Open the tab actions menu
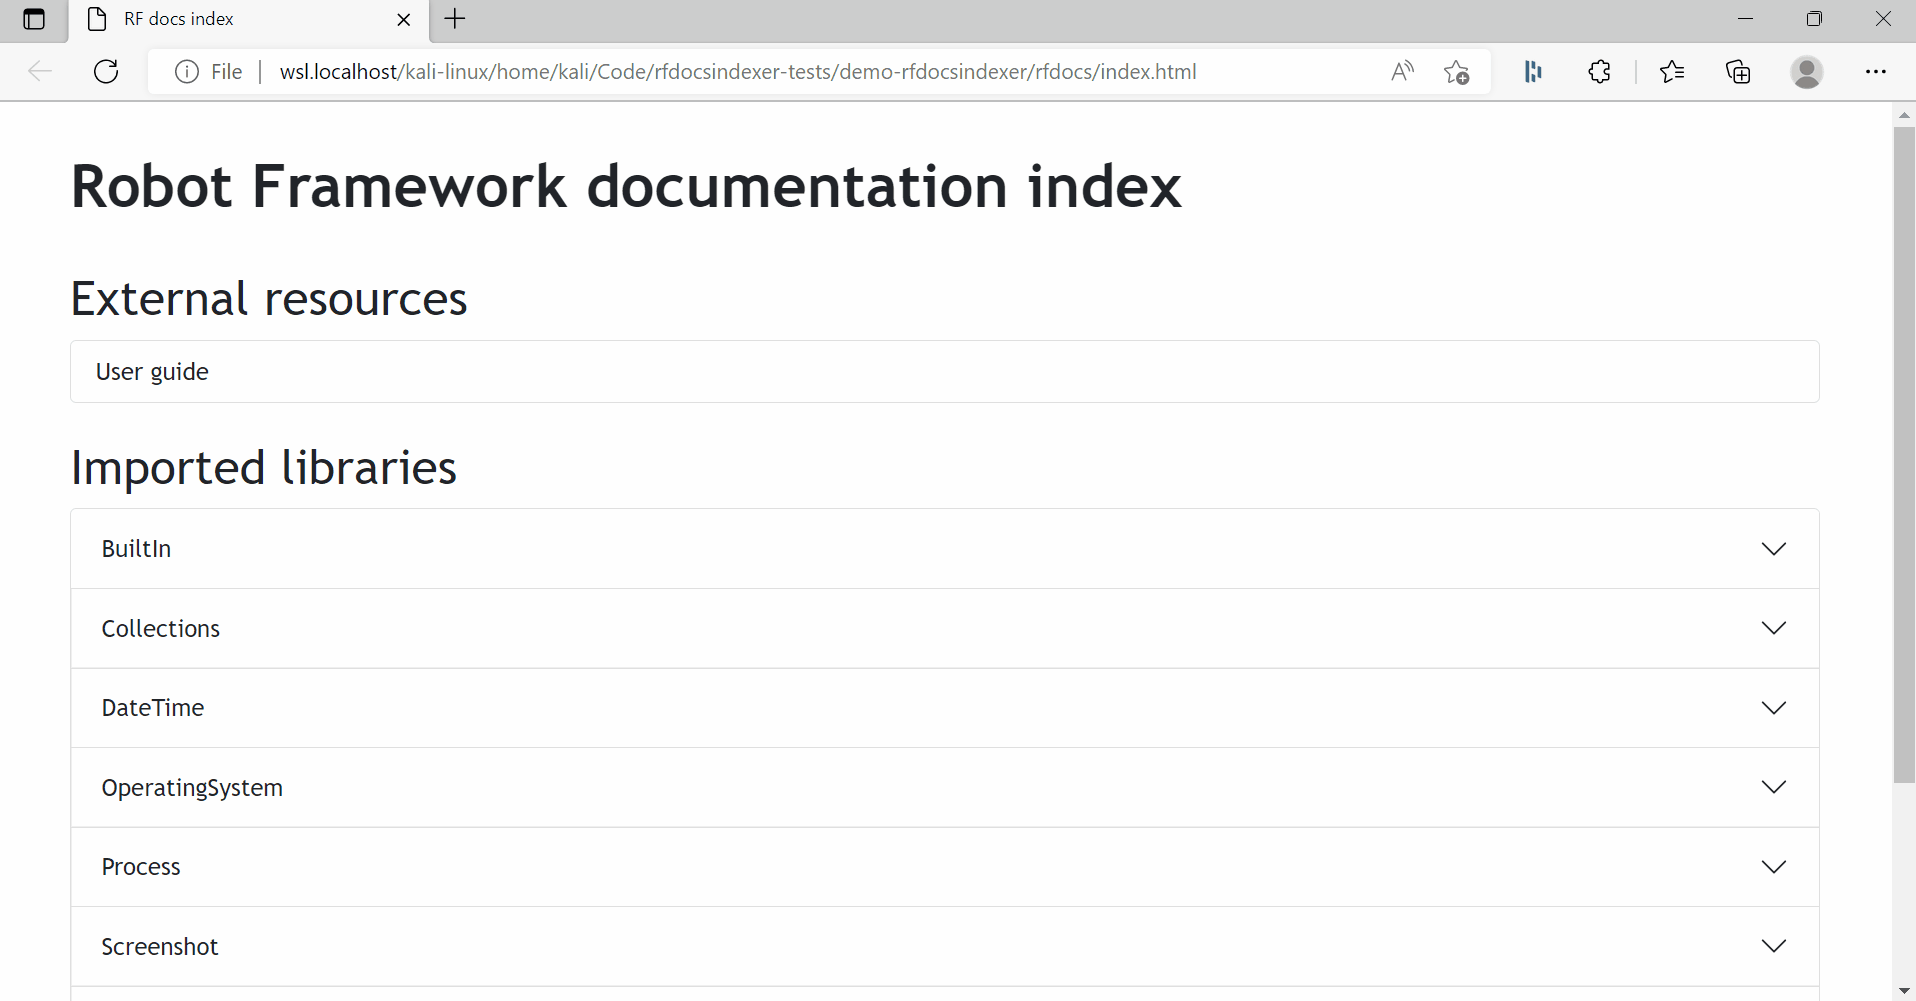 [35, 19]
